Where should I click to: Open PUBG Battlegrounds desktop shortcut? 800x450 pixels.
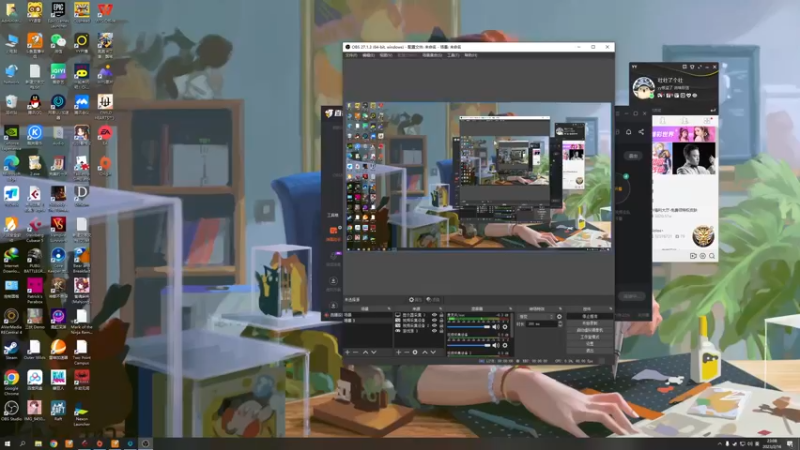point(35,260)
